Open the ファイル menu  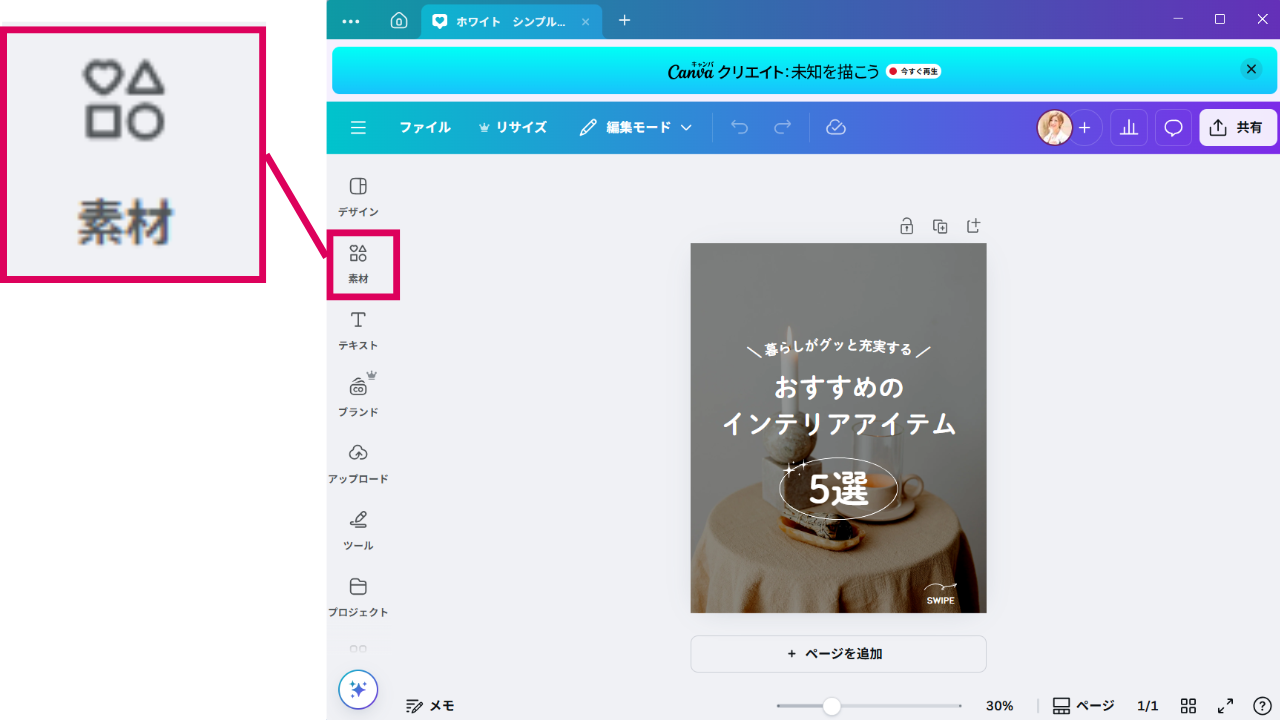tap(425, 127)
